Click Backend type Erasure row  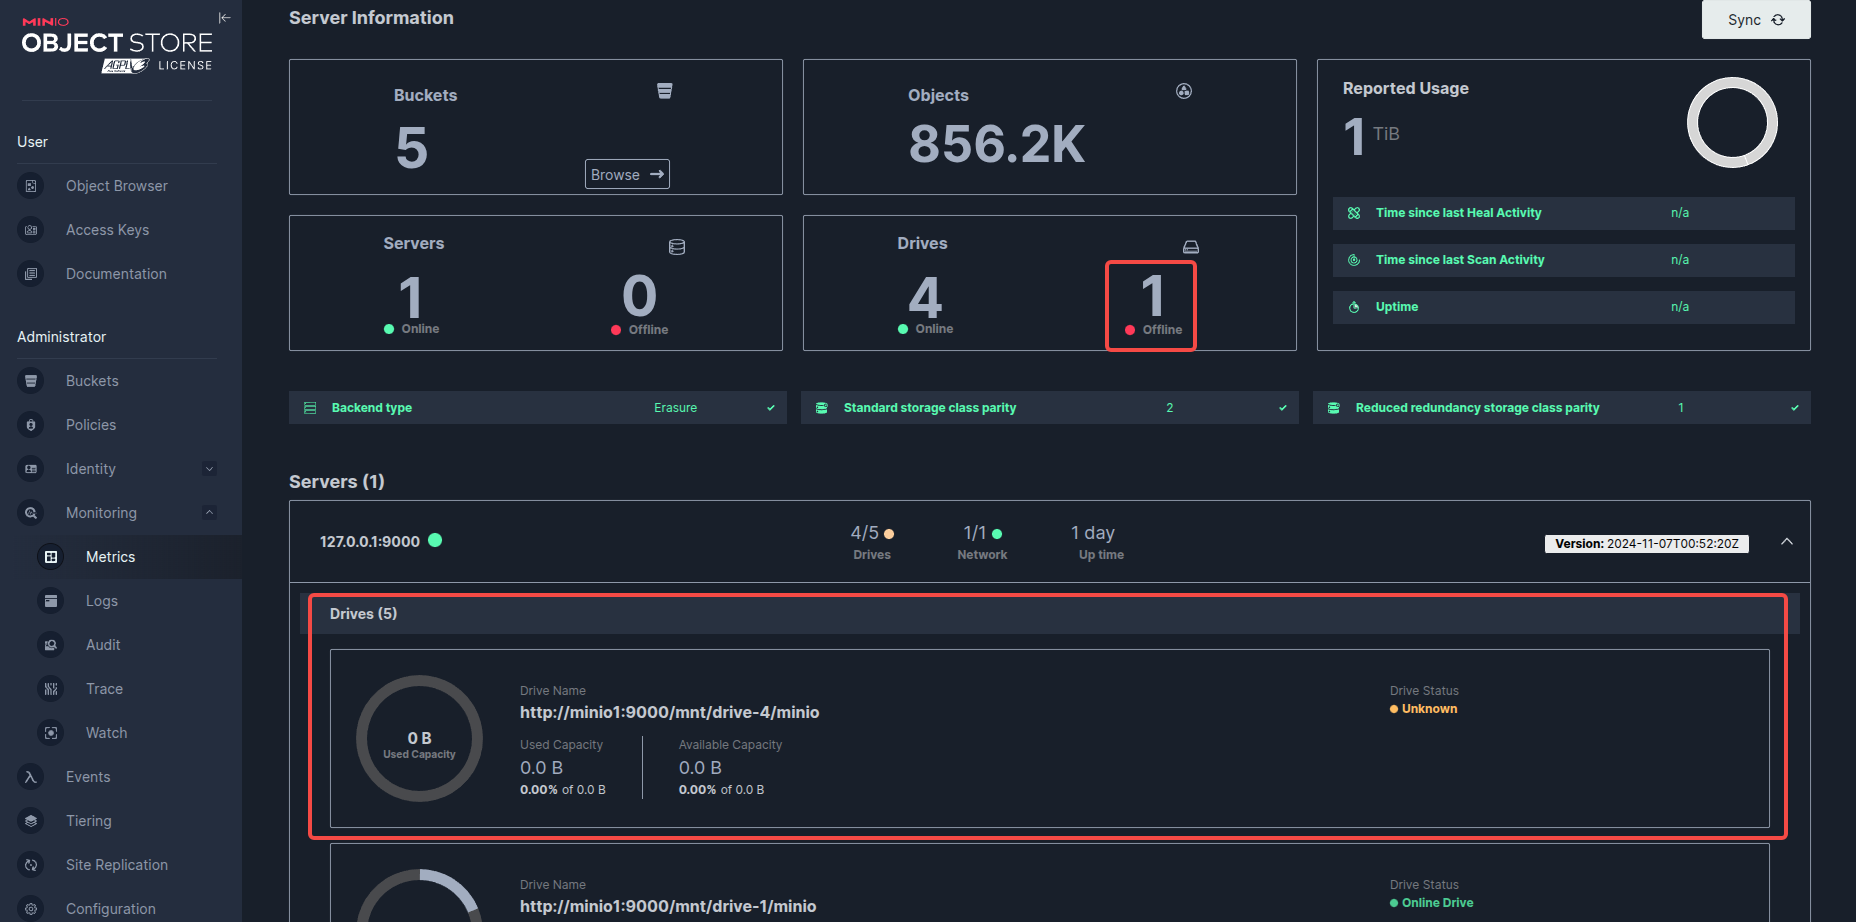tap(538, 408)
